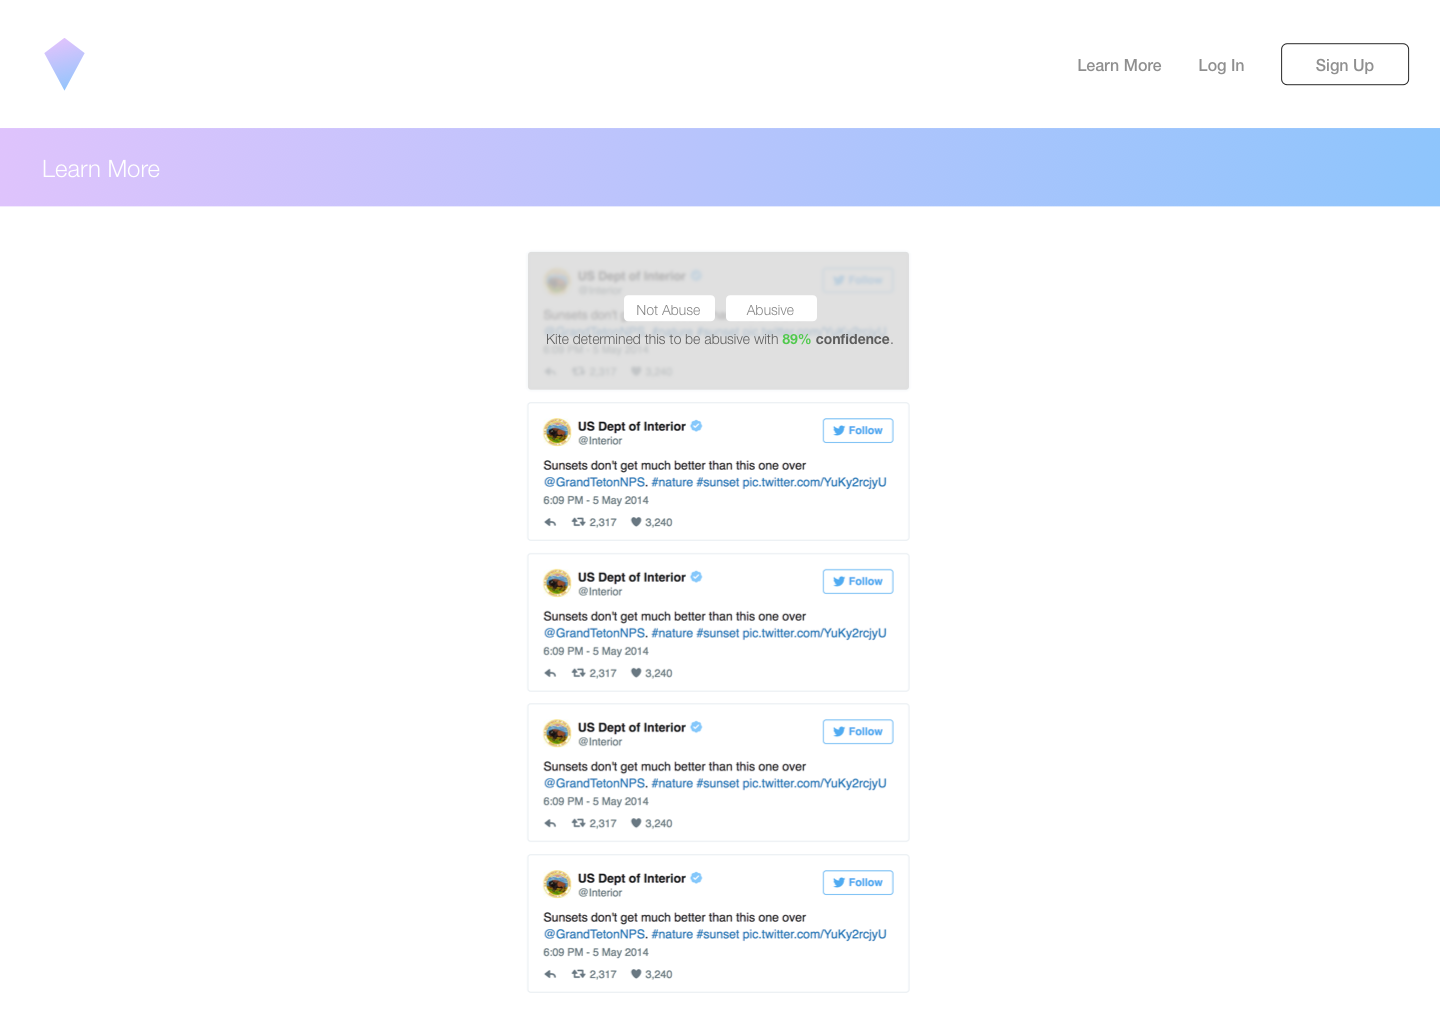Click the '6:09 PM - 5 May 2014' timestamp in first clear tweet
This screenshot has height=1024, width=1440.
(596, 500)
